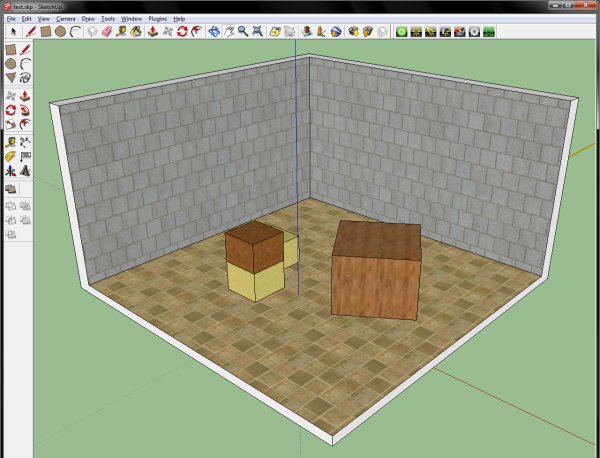Choose the Zoom magnifier tool
Image resolution: width=600 pixels, height=458 pixels.
coord(243,32)
